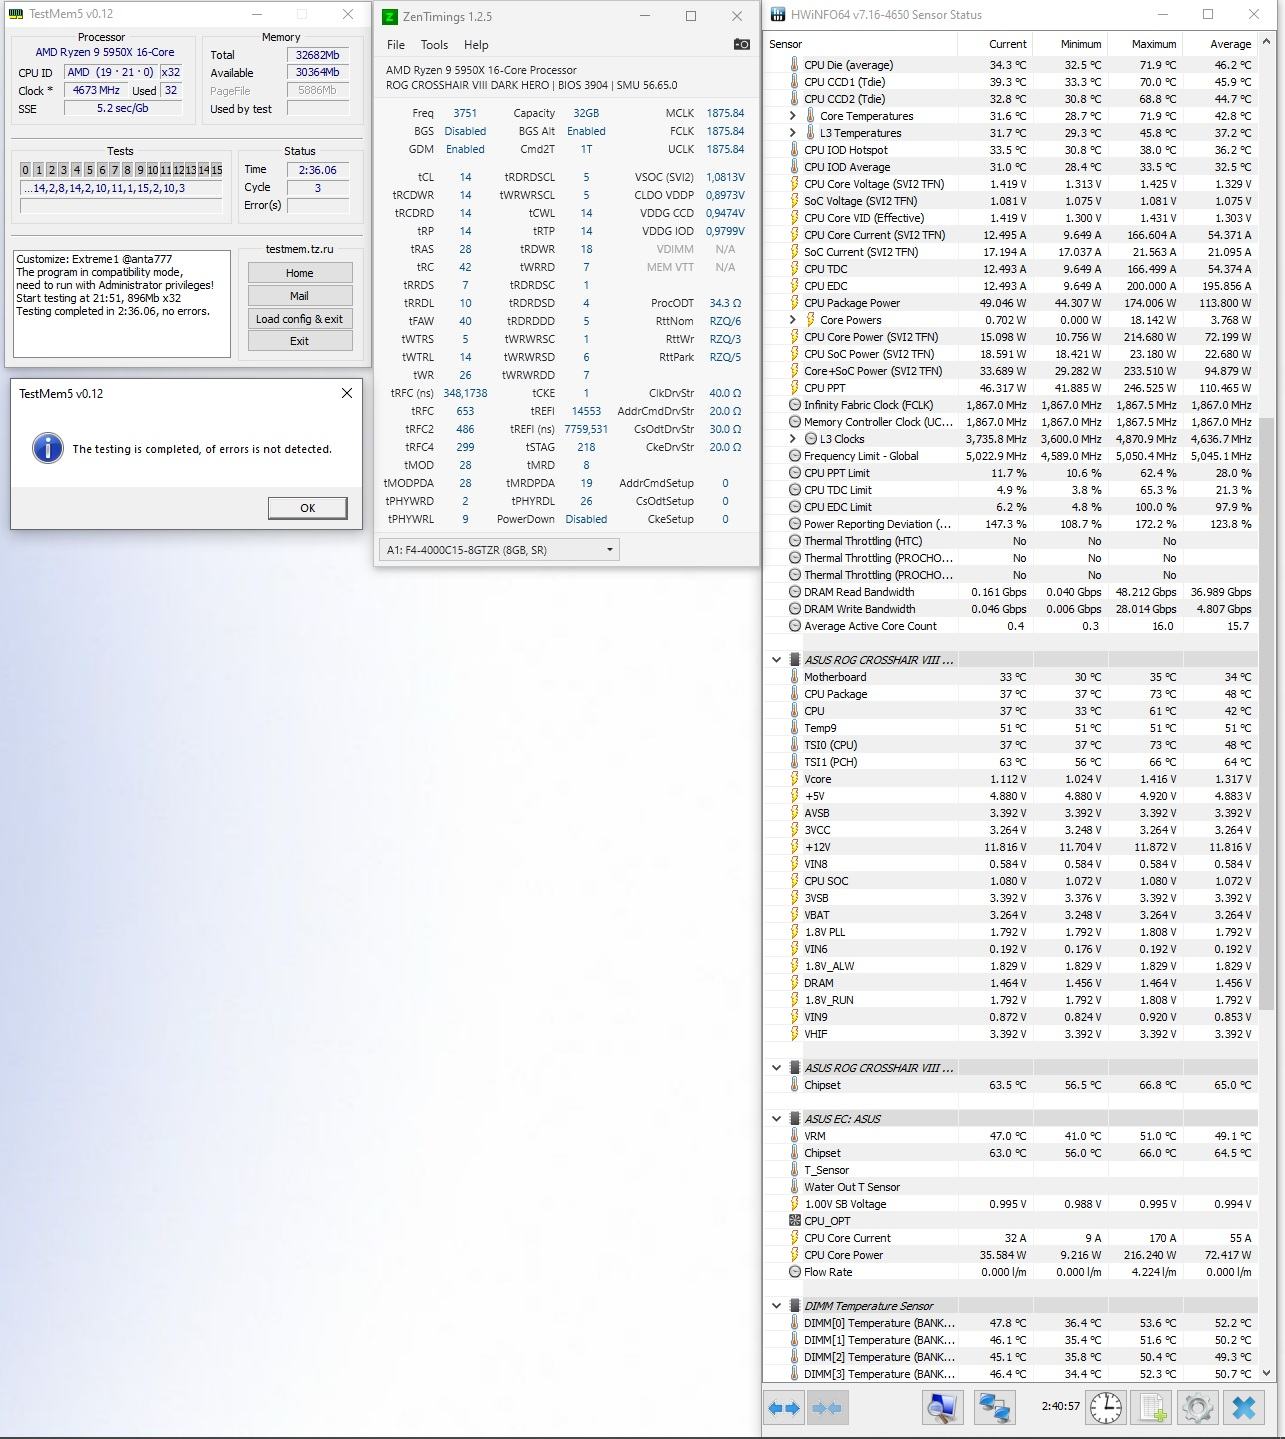Click the Sensor column header in HWiNFO
This screenshot has height=1439, width=1285.
coord(861,44)
